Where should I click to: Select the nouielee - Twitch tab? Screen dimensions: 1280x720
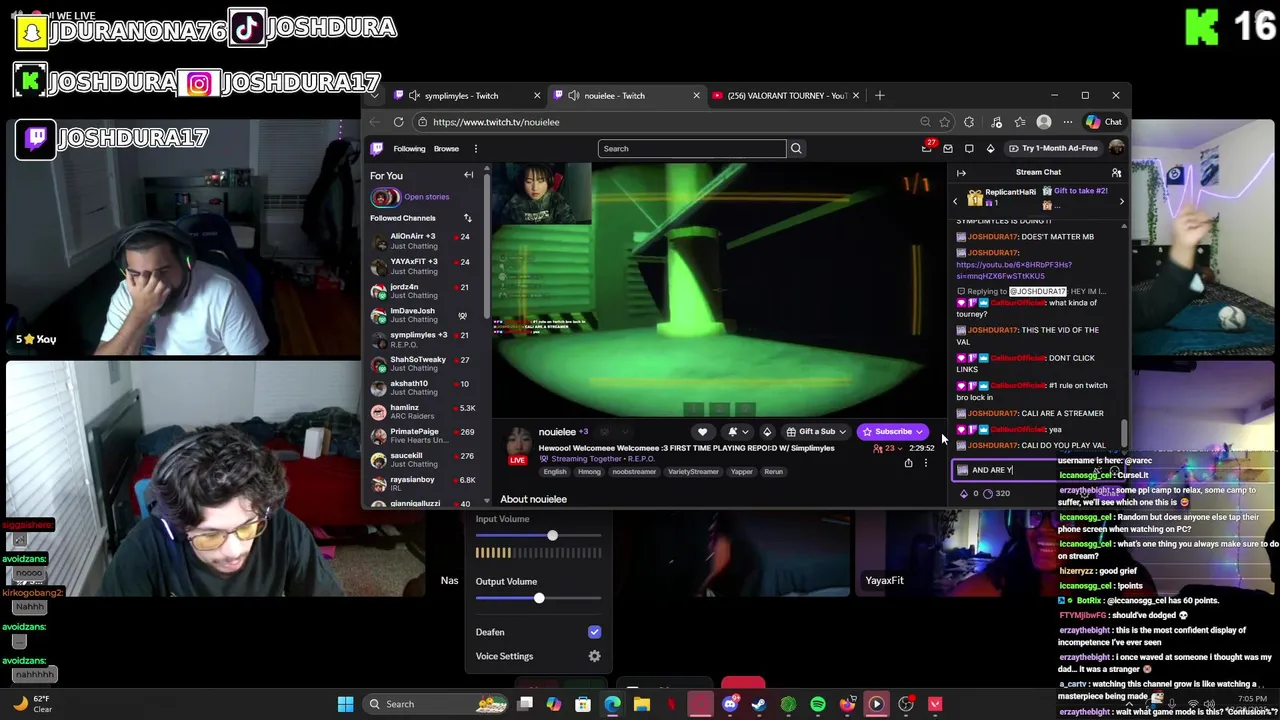(625, 96)
